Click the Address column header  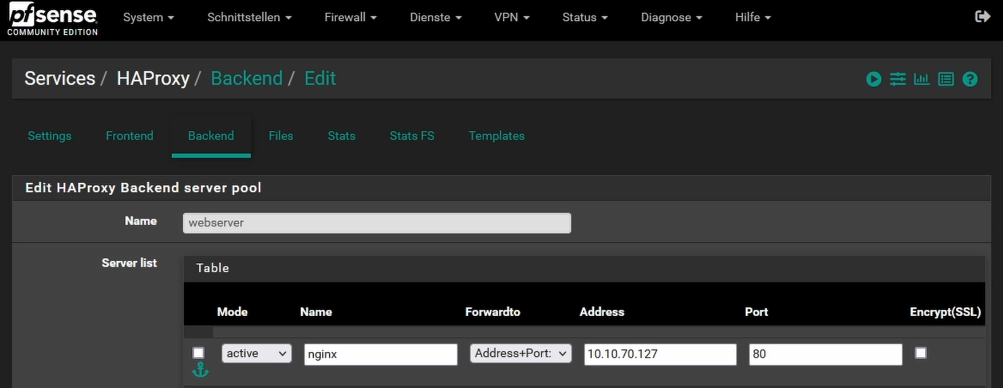(x=602, y=312)
